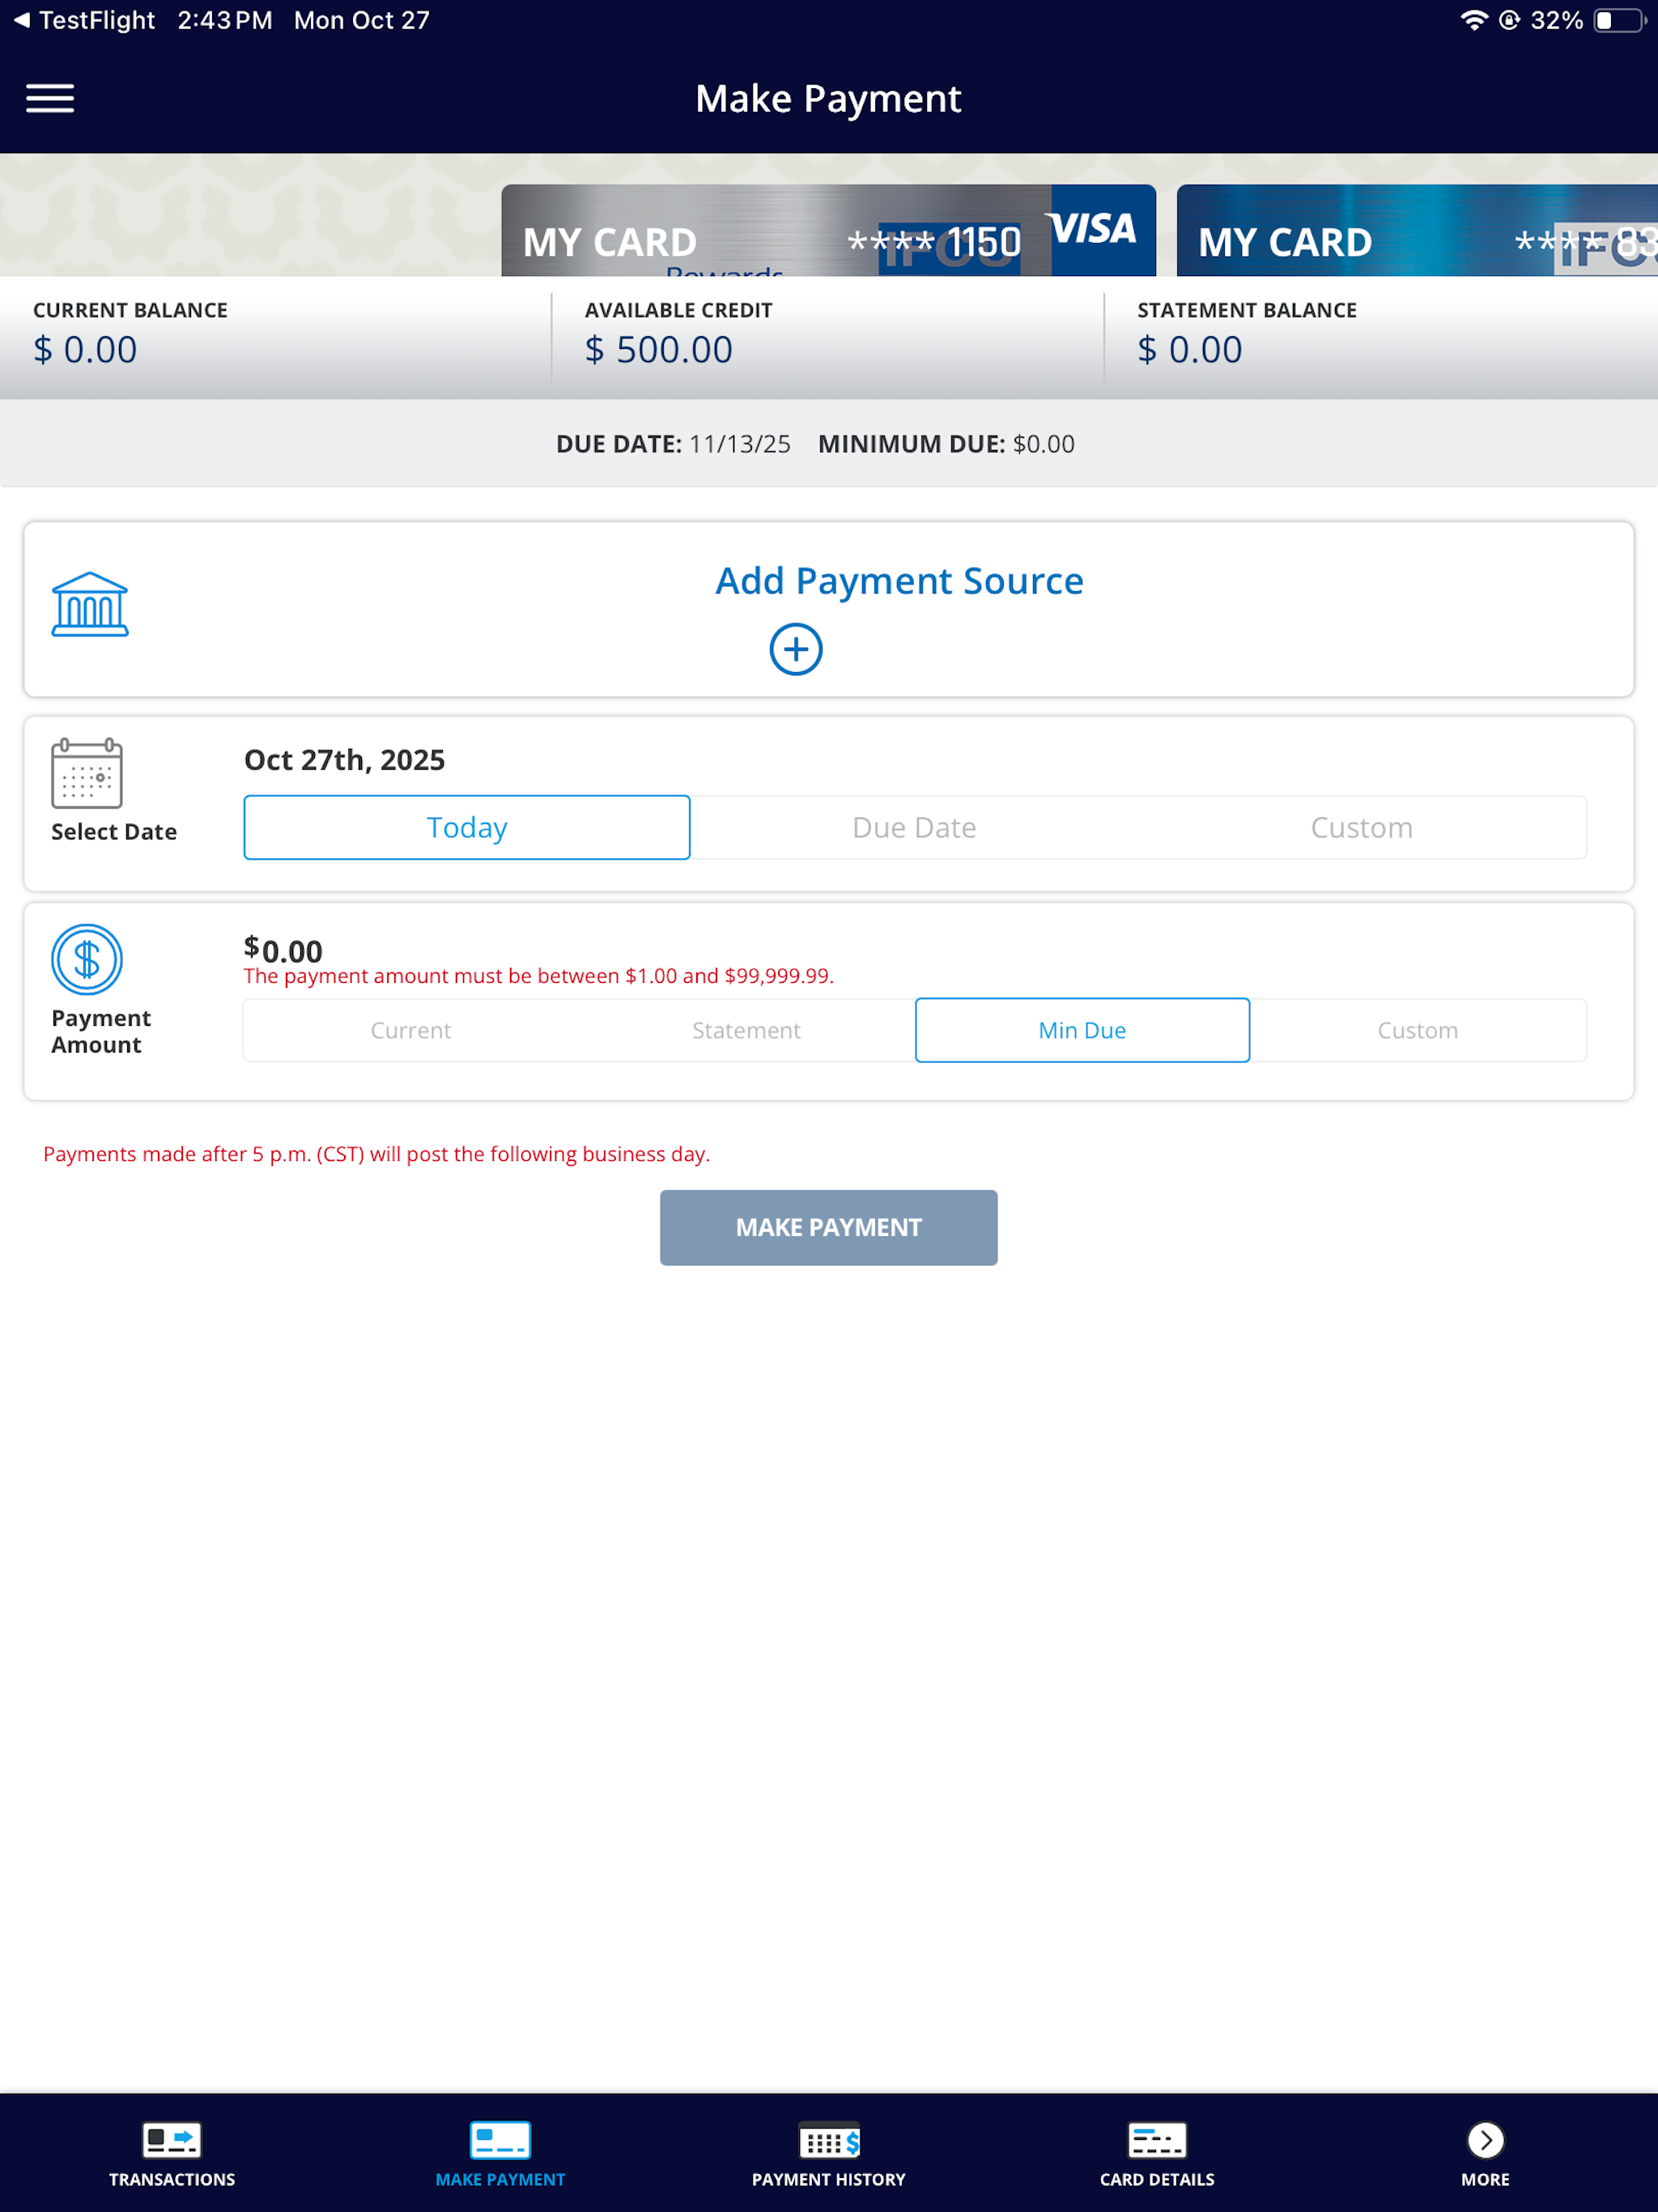Tap the Current Balance $ 0.00 value
Image resolution: width=1658 pixels, height=2212 pixels.
click(85, 349)
